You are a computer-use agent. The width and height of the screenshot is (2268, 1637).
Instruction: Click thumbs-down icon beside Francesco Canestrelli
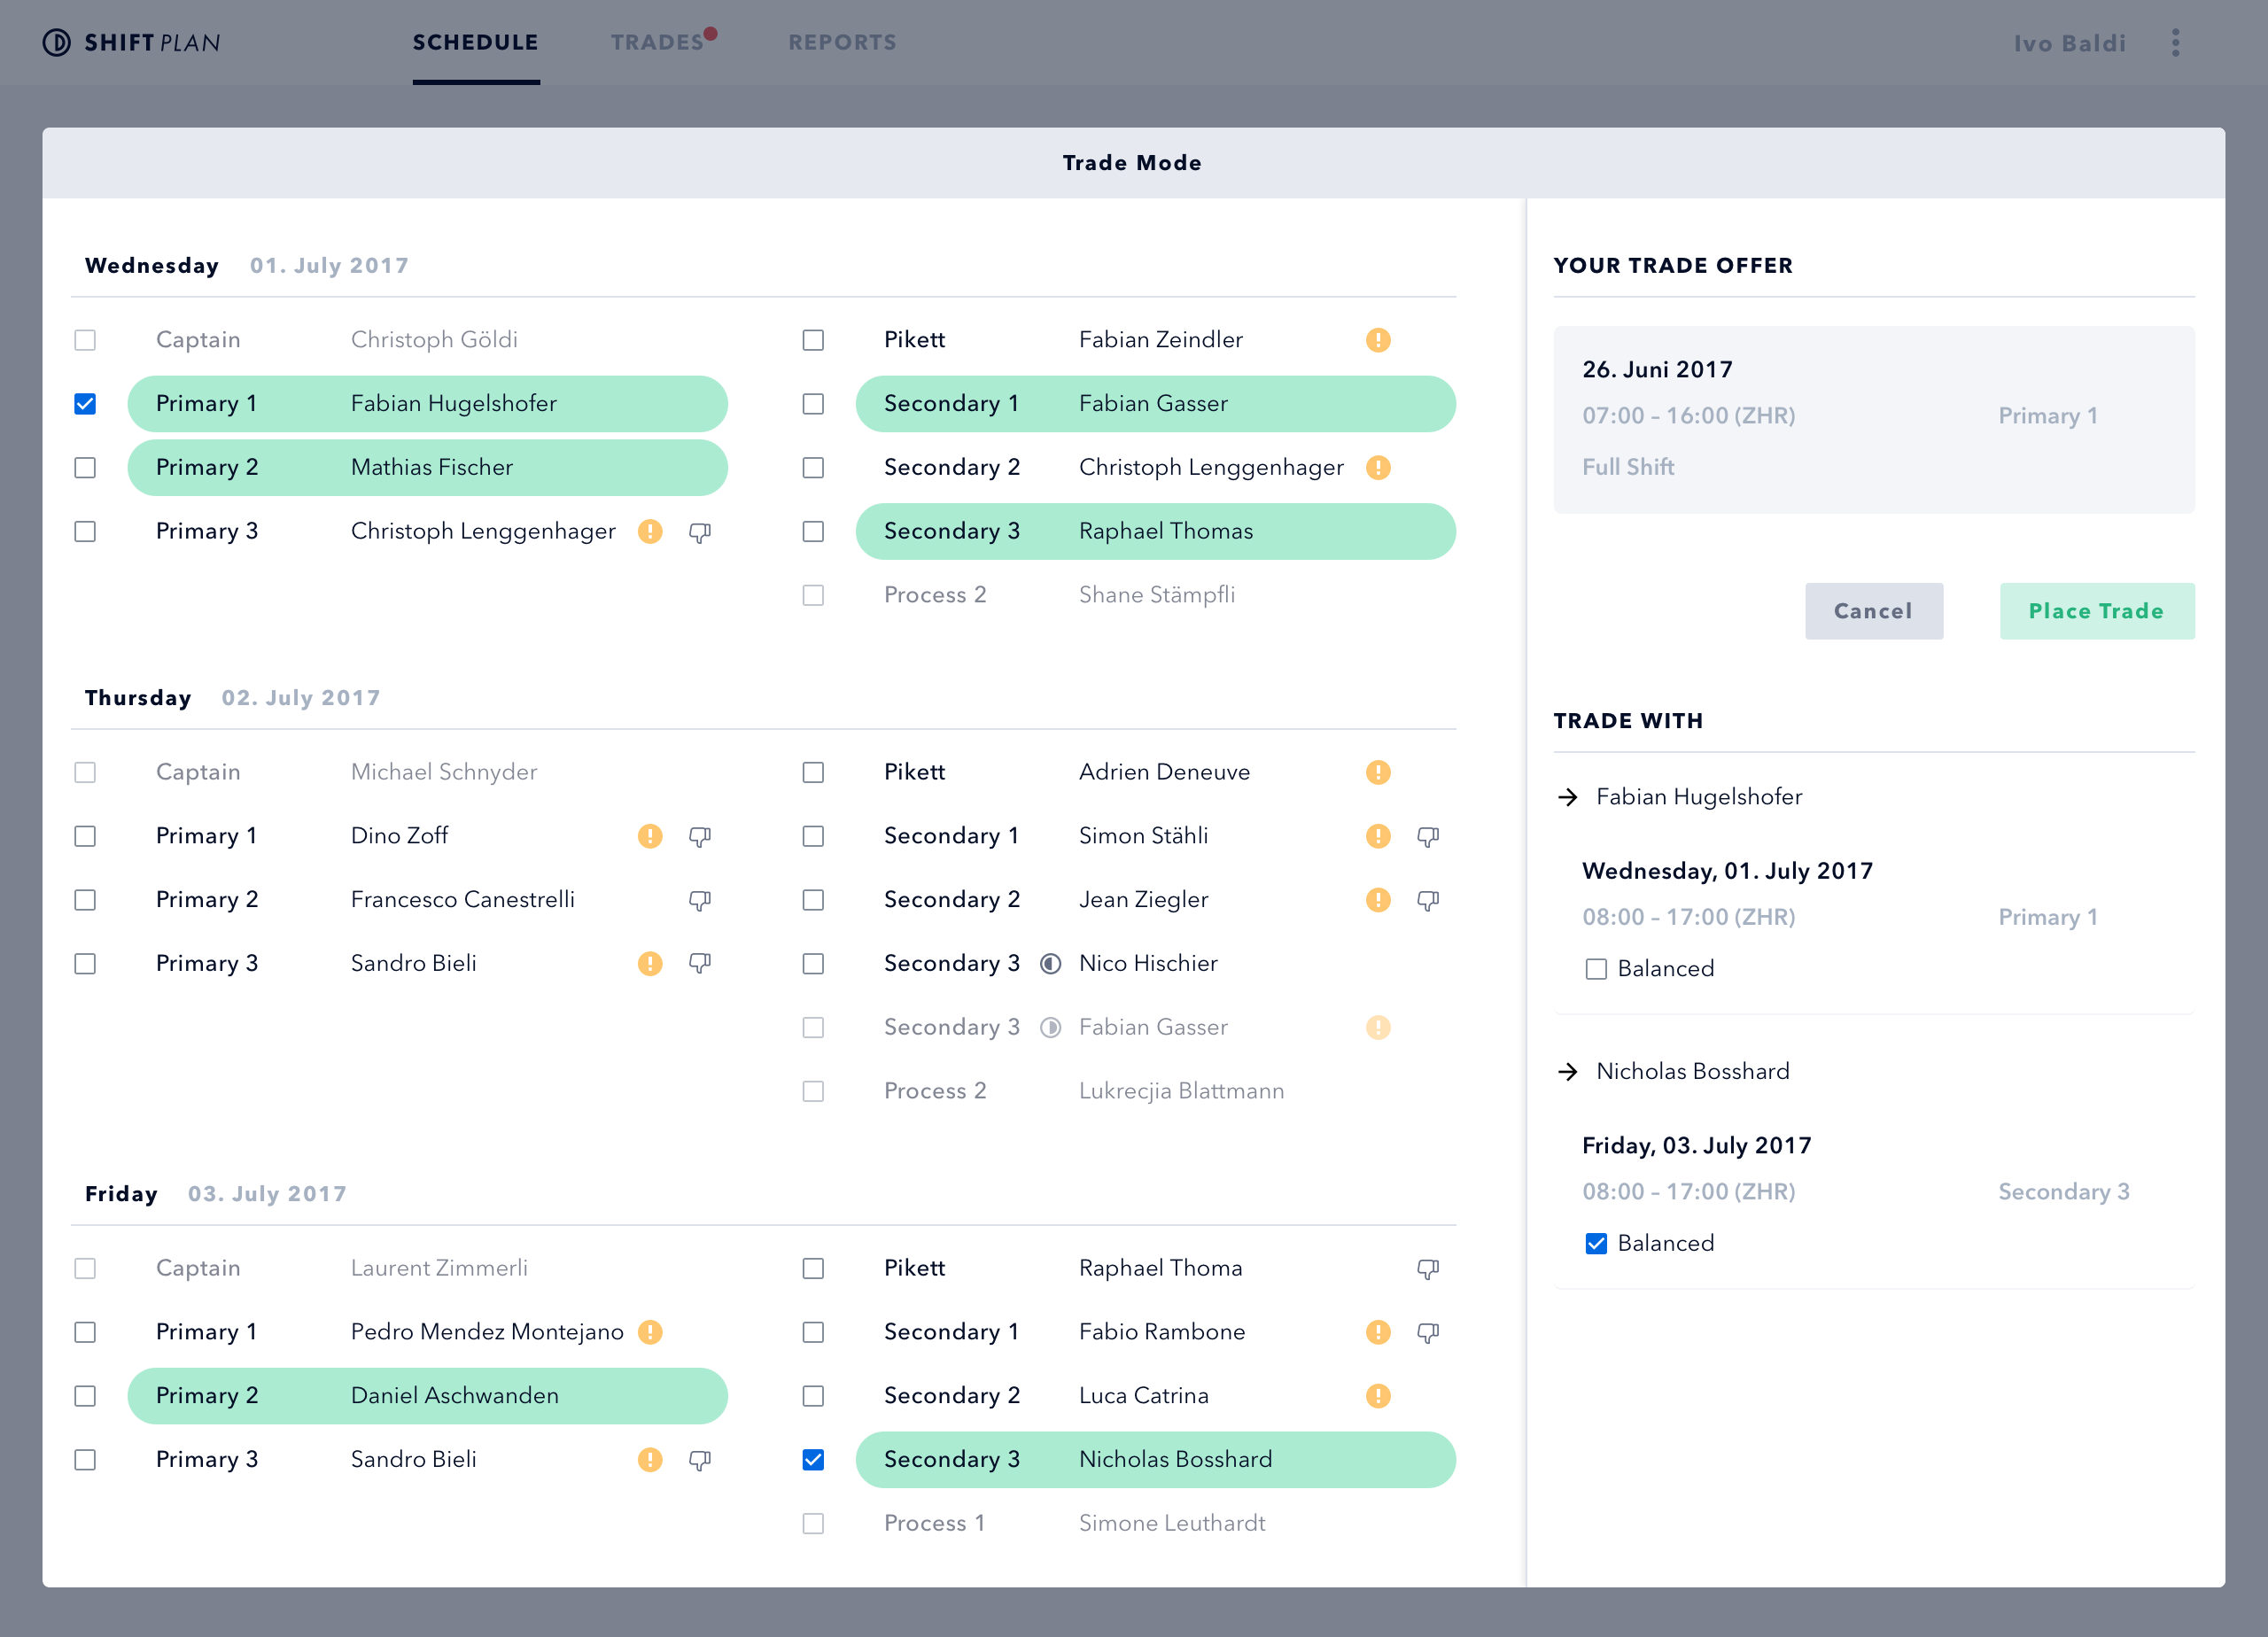[x=700, y=901]
